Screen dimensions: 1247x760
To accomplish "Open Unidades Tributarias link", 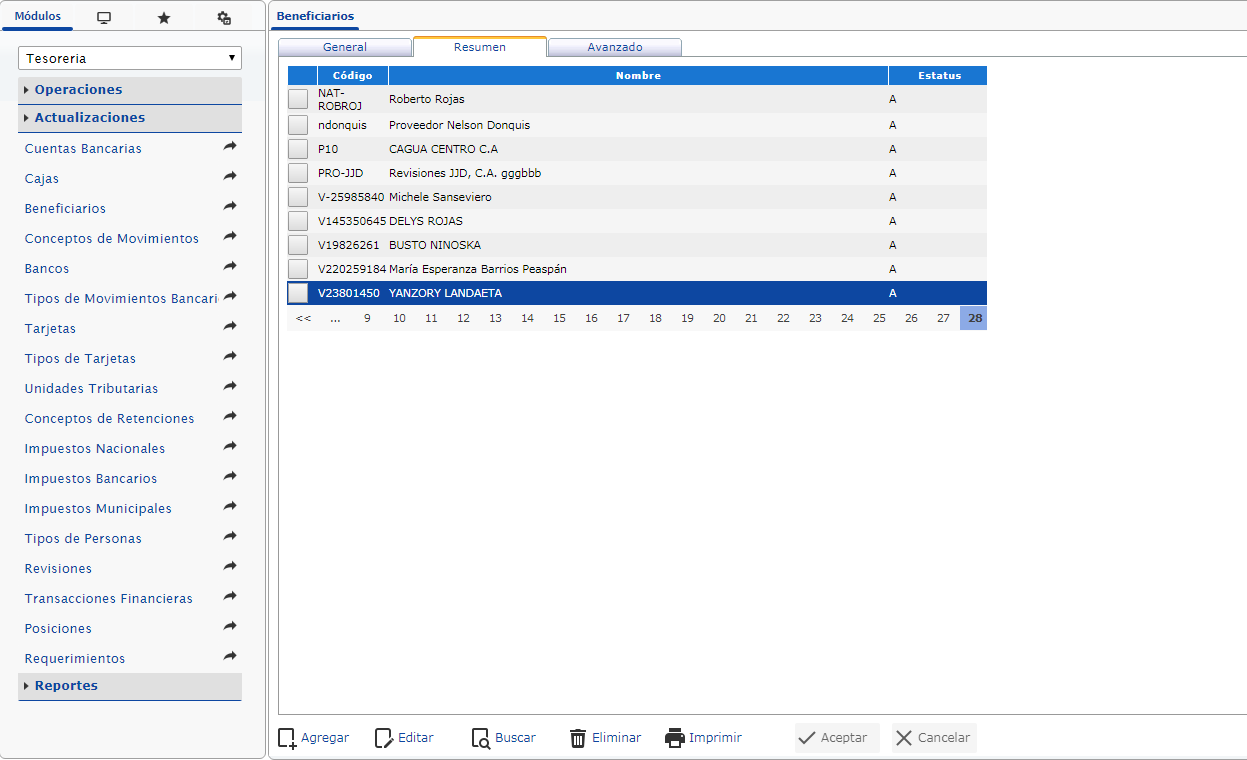I will [x=91, y=388].
